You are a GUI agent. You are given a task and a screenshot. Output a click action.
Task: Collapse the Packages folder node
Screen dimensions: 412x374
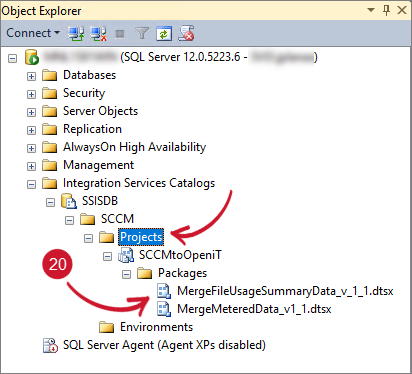126,274
